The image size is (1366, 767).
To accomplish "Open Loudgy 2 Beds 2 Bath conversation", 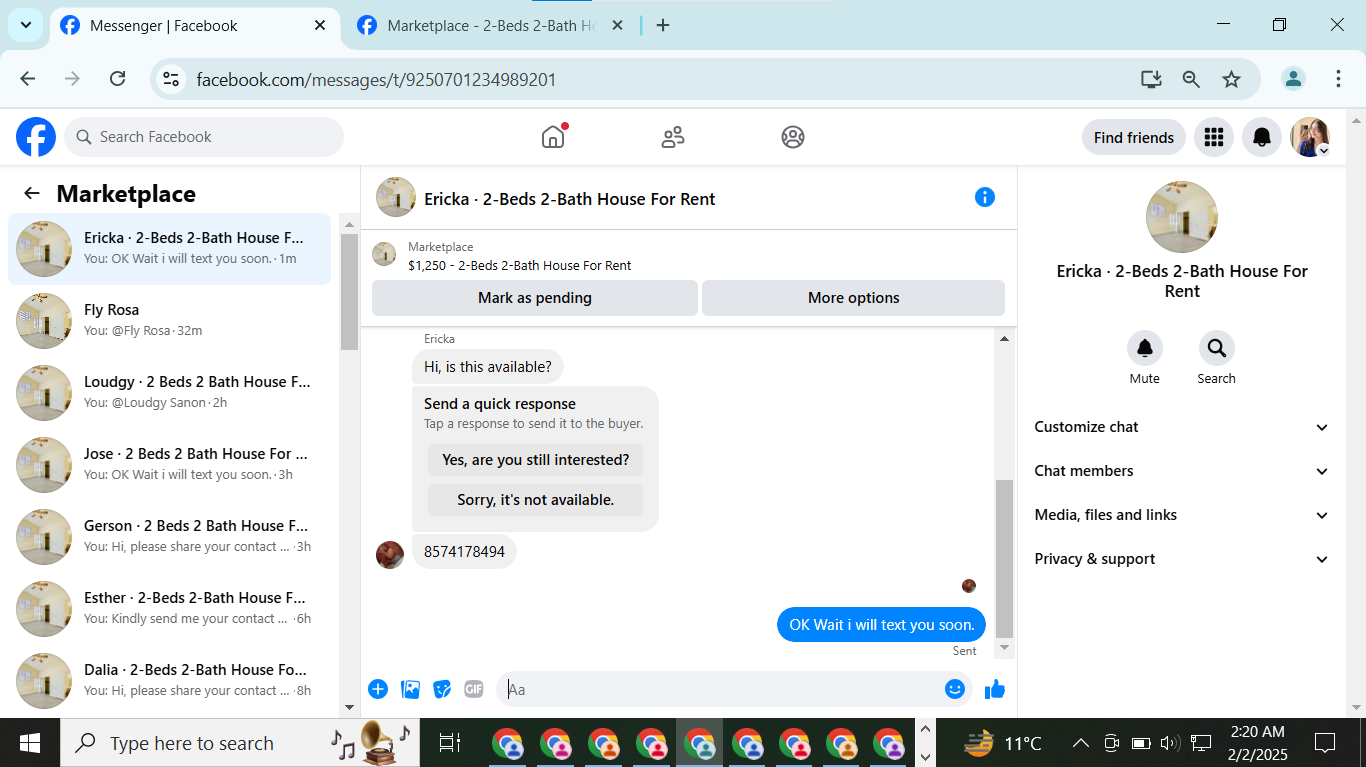I will point(170,393).
